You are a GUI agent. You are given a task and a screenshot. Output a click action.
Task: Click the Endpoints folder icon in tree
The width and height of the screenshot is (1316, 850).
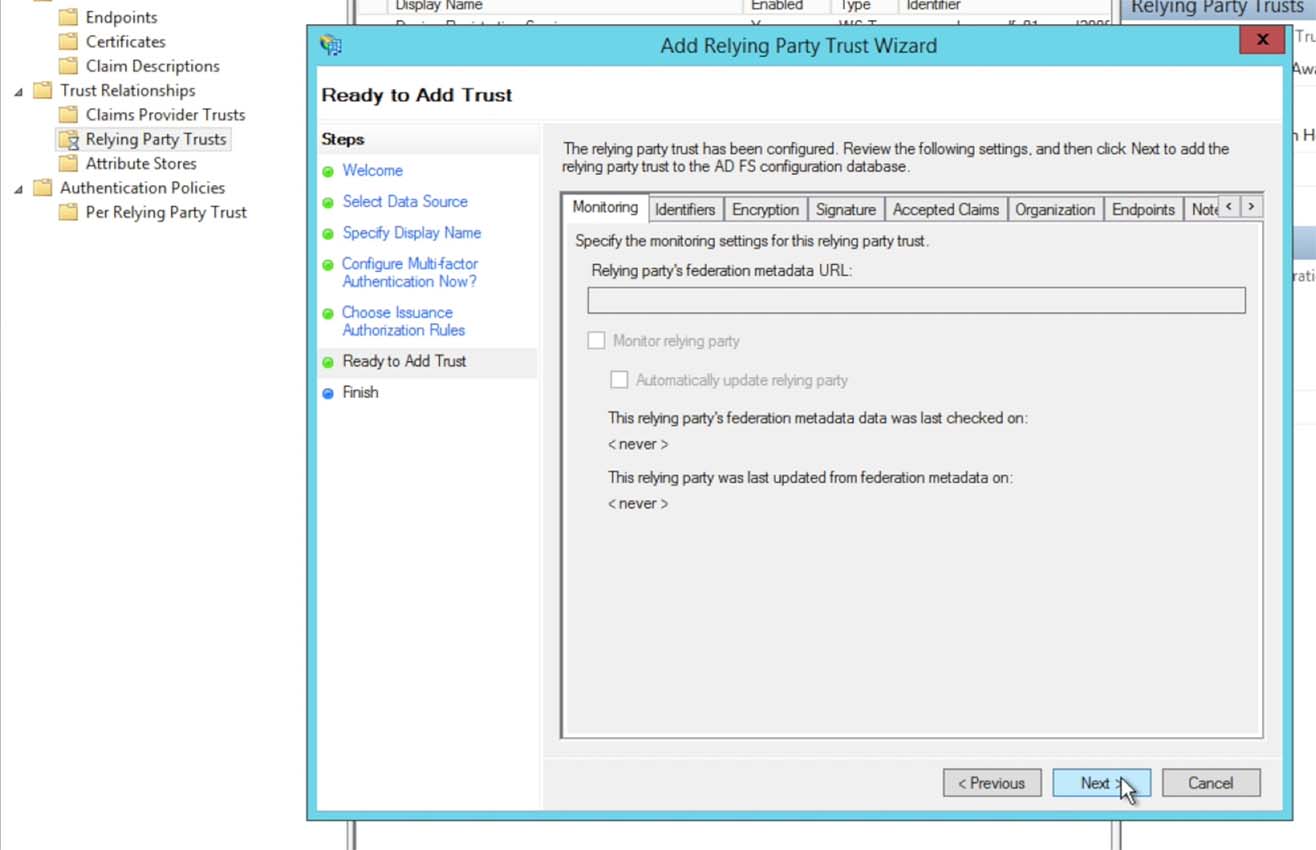(68, 17)
